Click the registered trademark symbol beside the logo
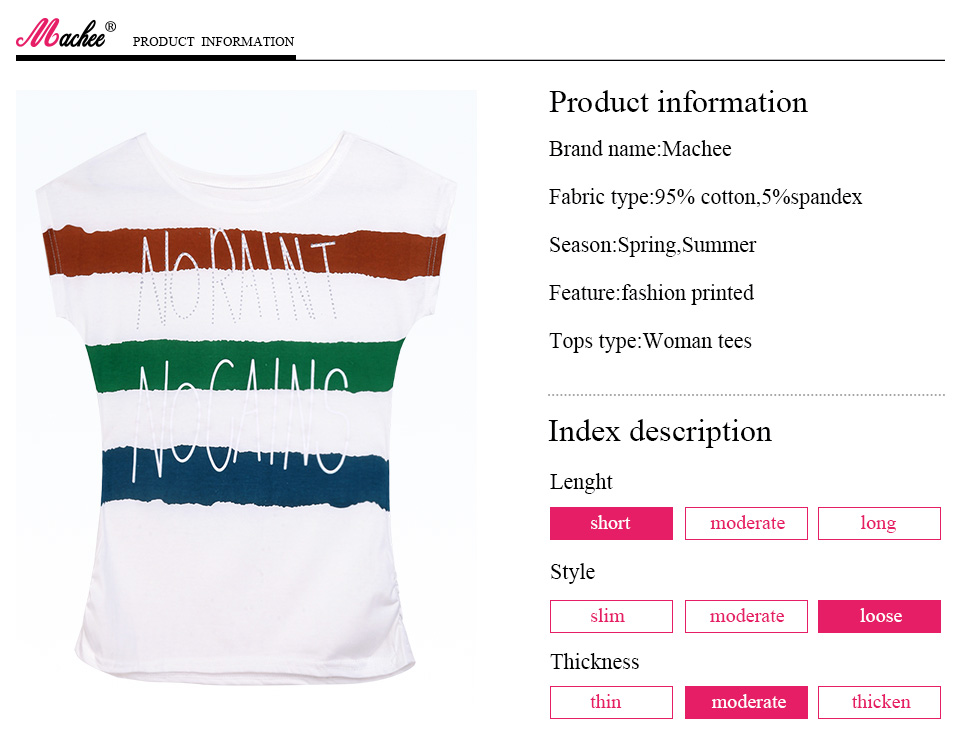This screenshot has height=750, width=960. [x=110, y=27]
